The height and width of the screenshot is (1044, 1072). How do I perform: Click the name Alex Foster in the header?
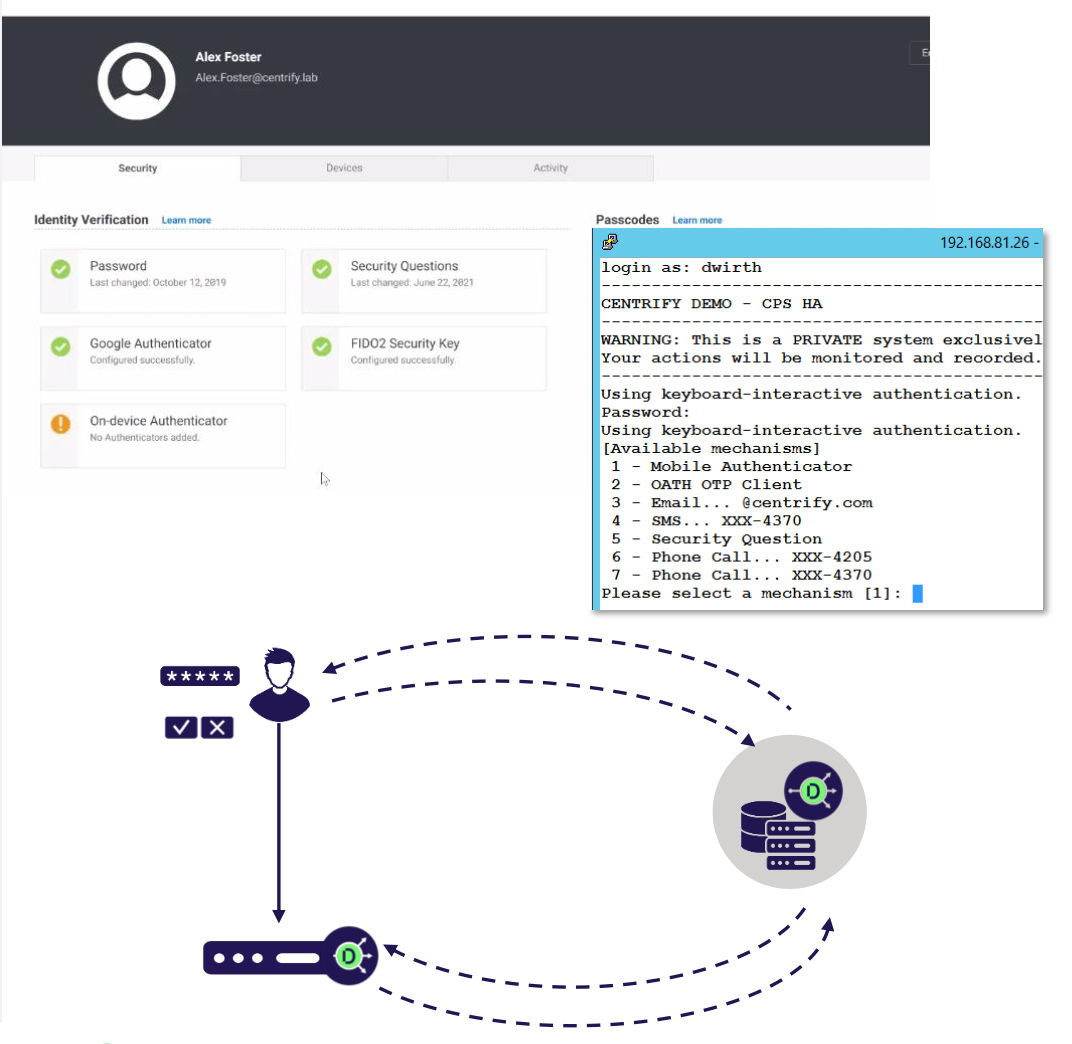click(228, 57)
